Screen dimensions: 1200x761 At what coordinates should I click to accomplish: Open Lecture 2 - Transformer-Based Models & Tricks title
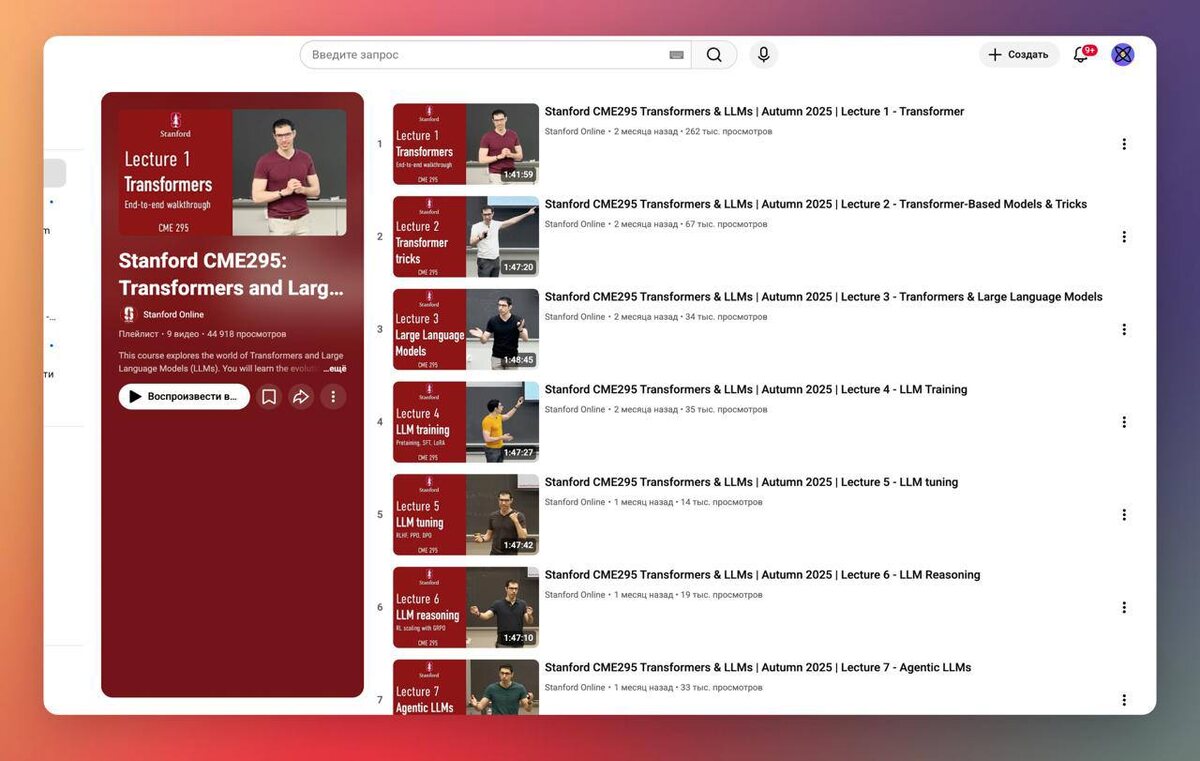pyautogui.click(x=816, y=204)
